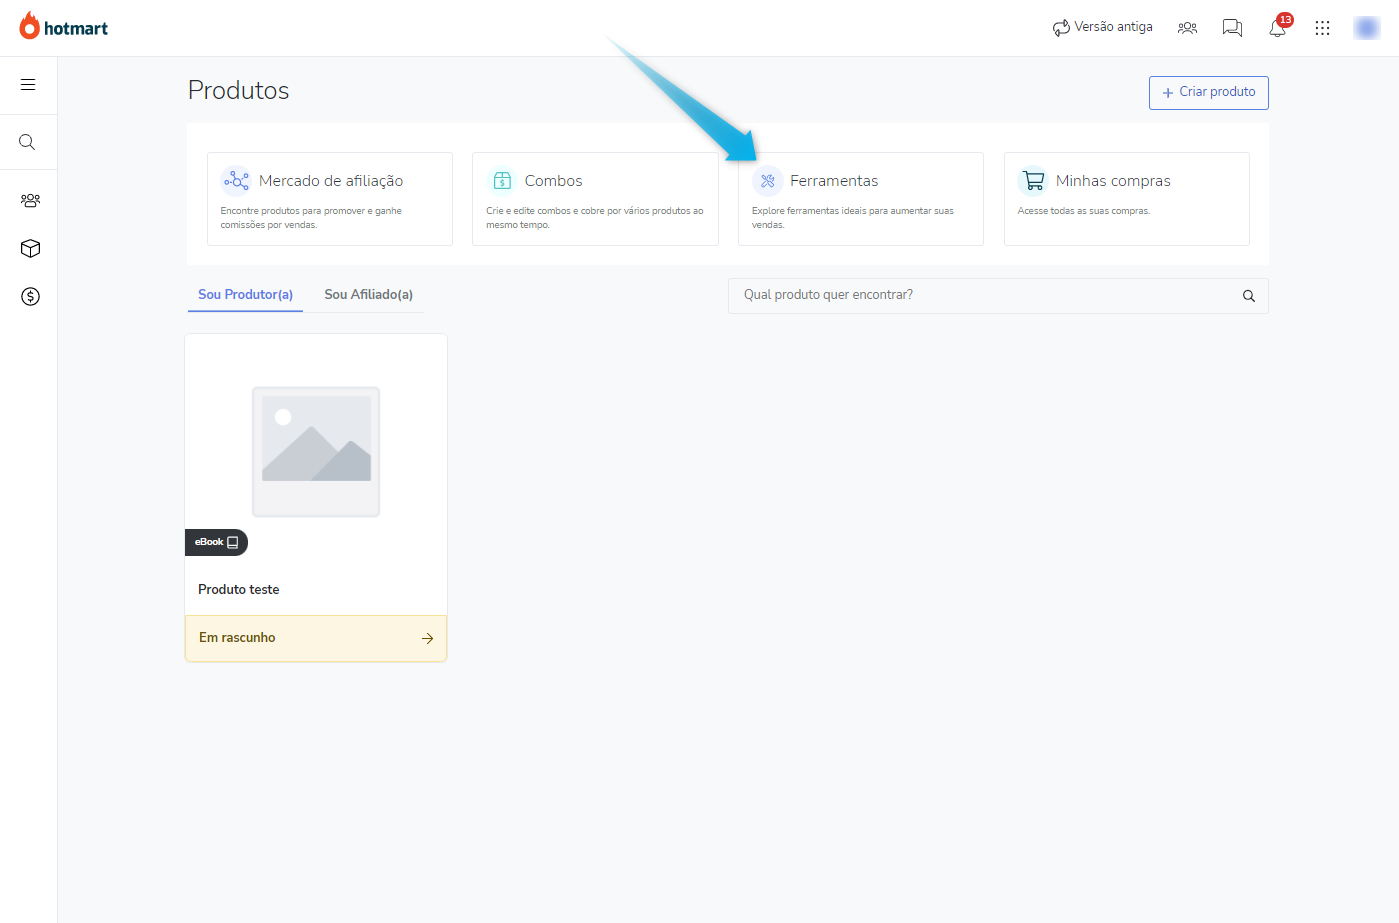Open the people group icon in sidebar
The height and width of the screenshot is (923, 1399).
click(30, 200)
